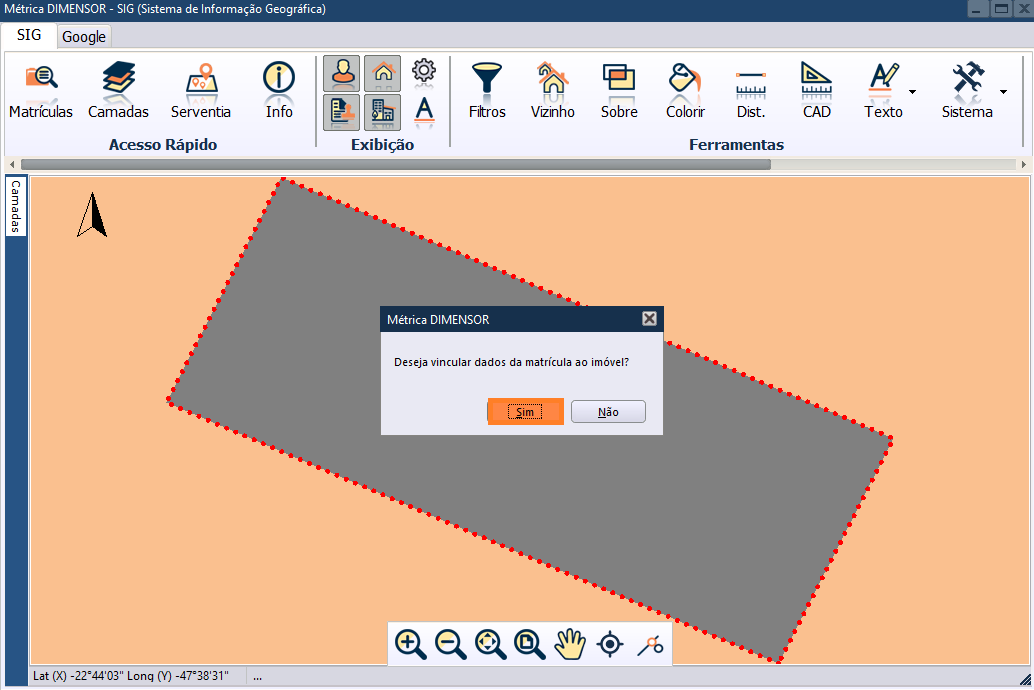Select the pan hand tool

tap(570, 644)
